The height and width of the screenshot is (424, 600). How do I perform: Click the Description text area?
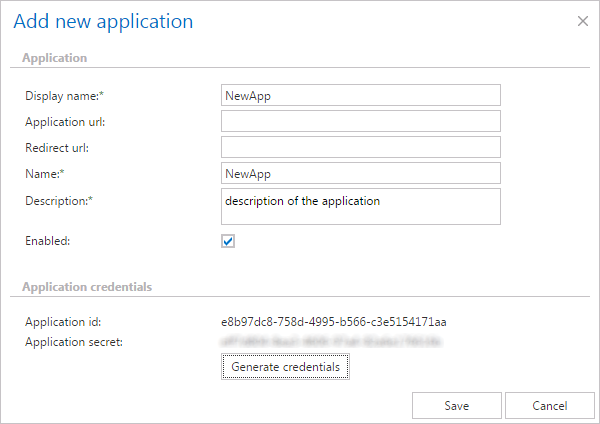click(360, 207)
